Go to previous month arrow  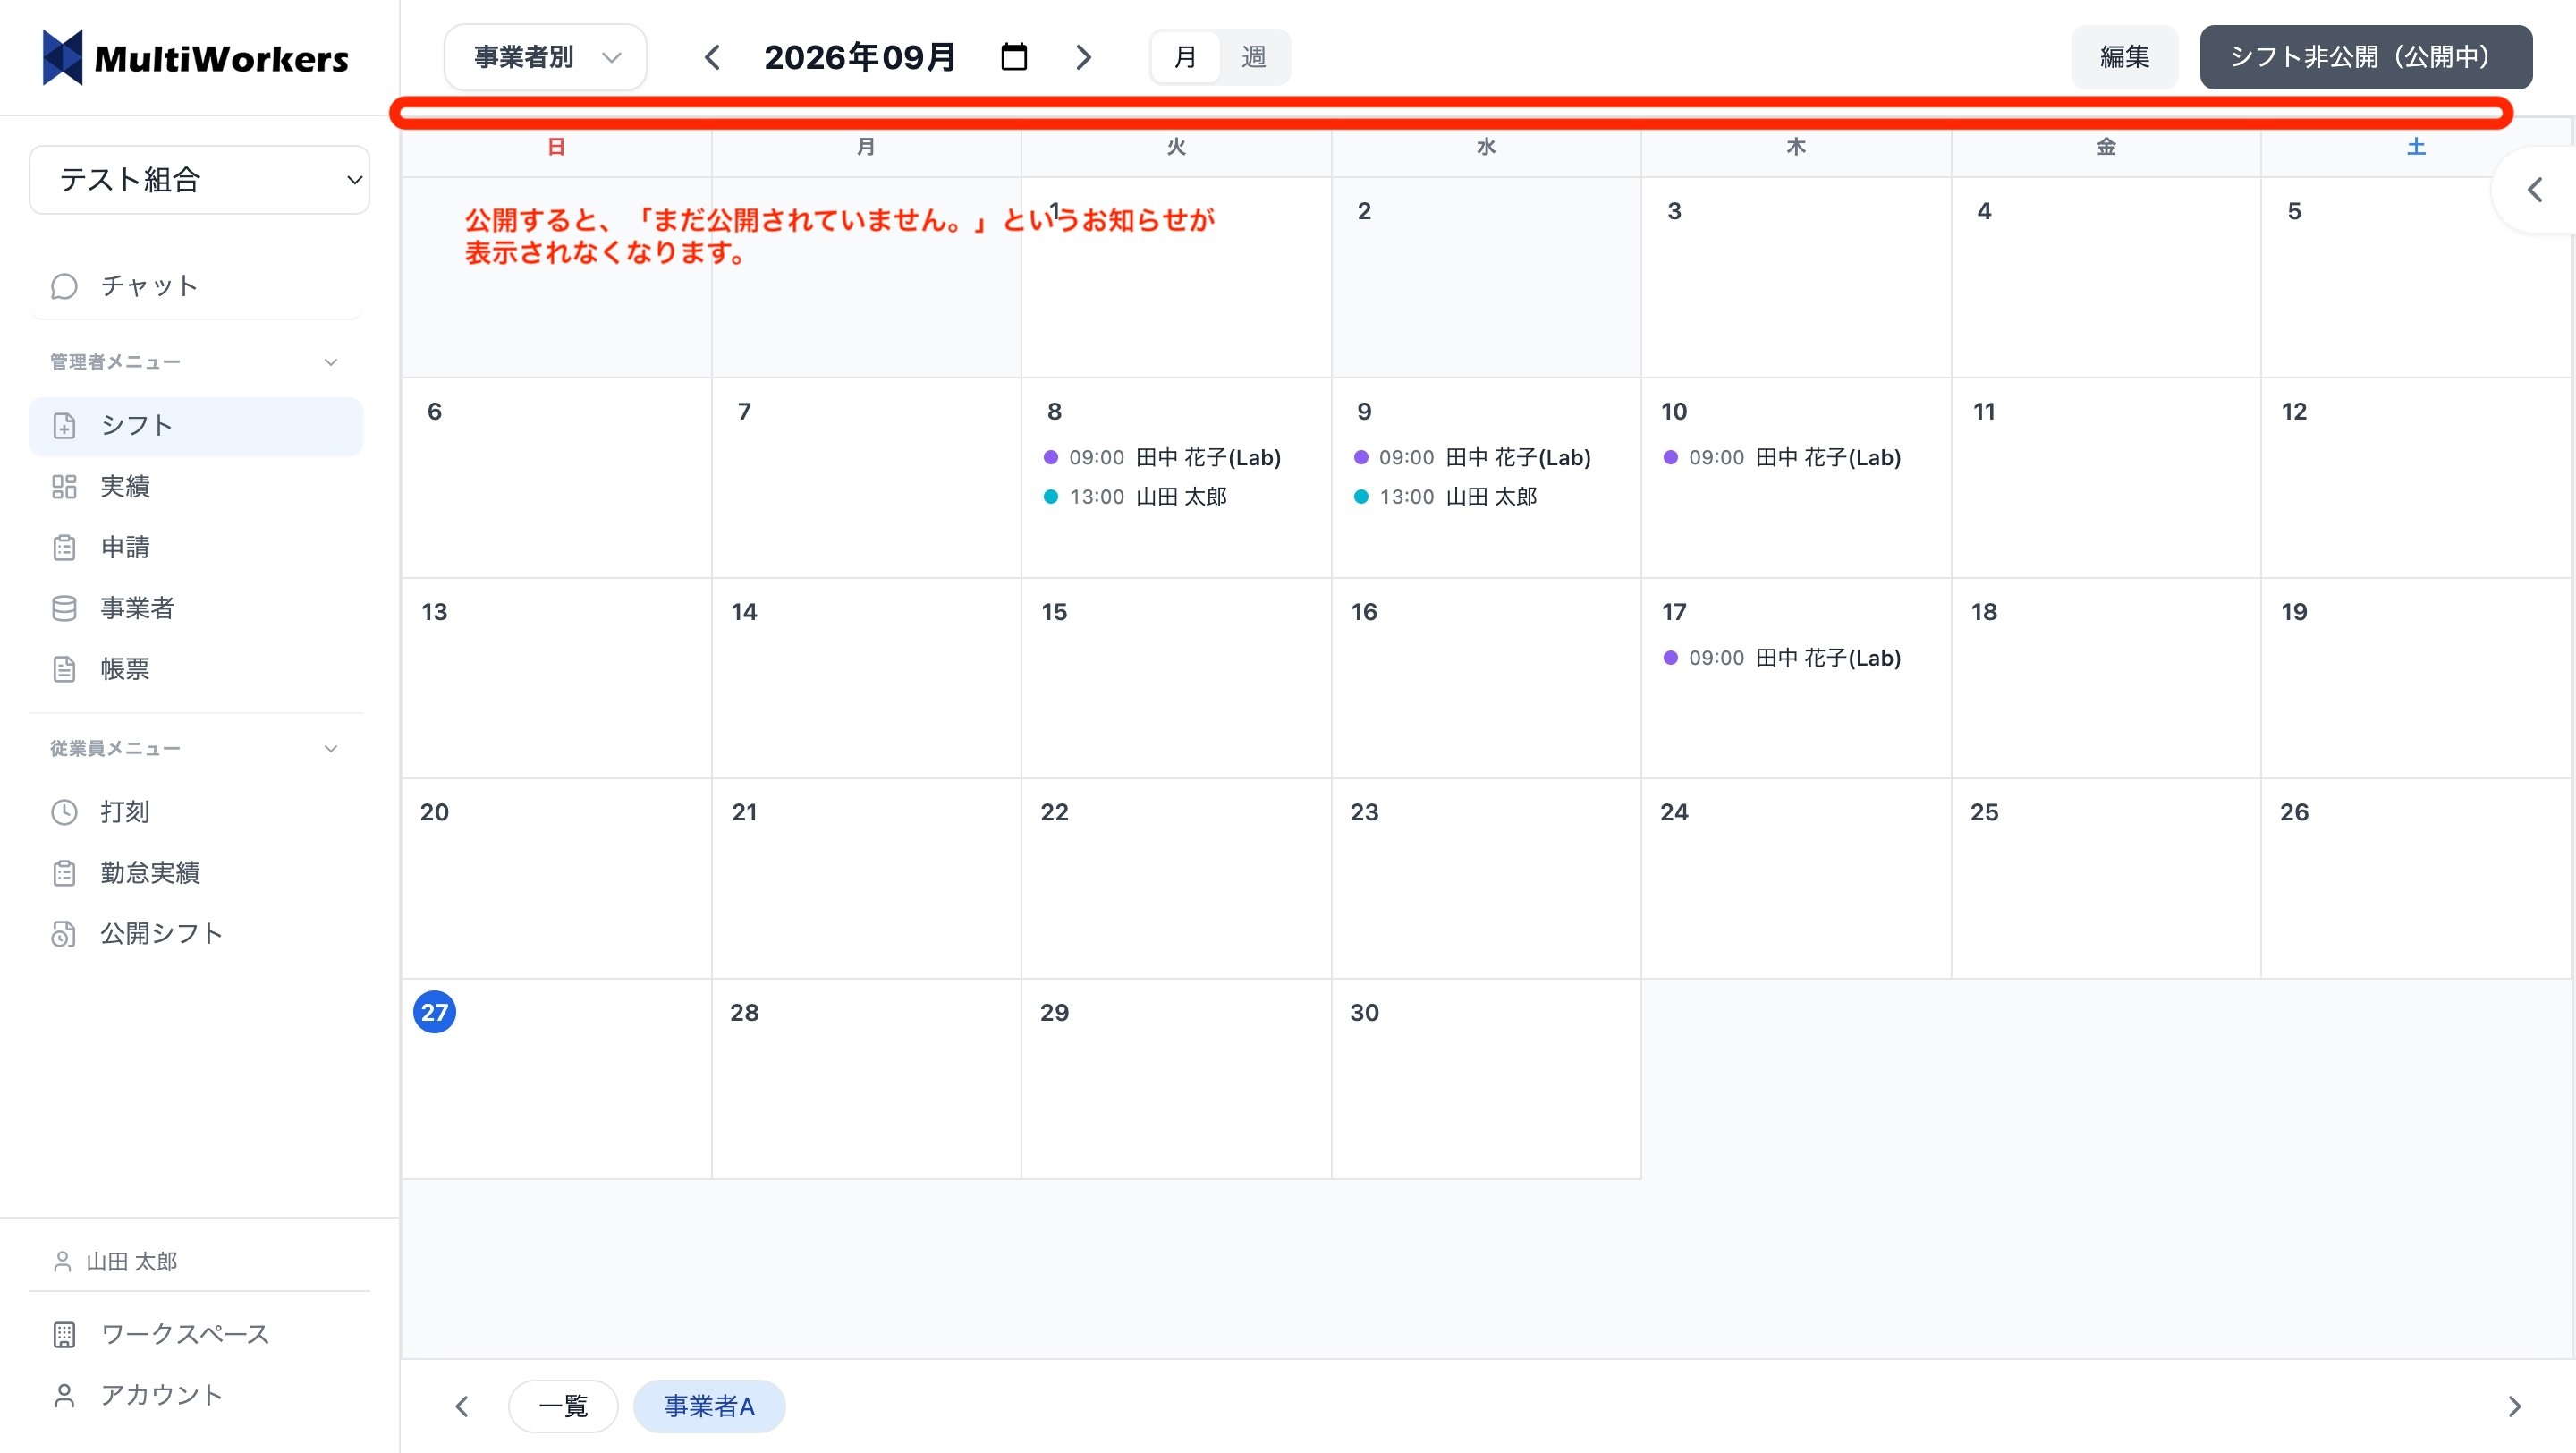tap(712, 57)
